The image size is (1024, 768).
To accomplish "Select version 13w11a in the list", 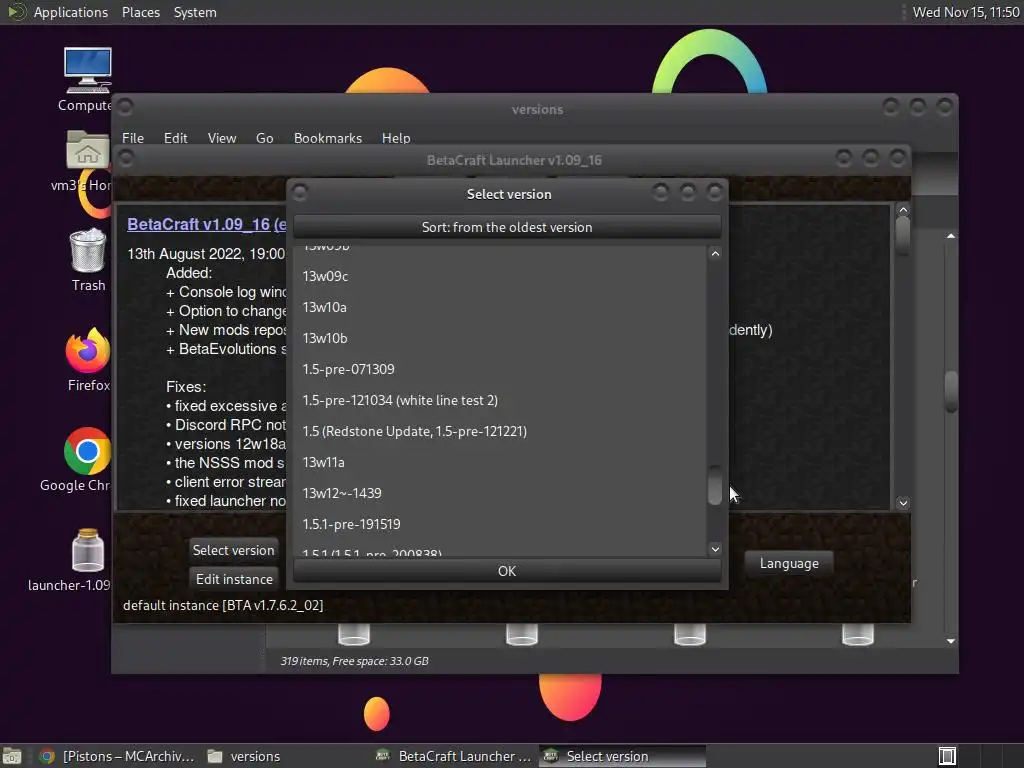I will [x=500, y=462].
